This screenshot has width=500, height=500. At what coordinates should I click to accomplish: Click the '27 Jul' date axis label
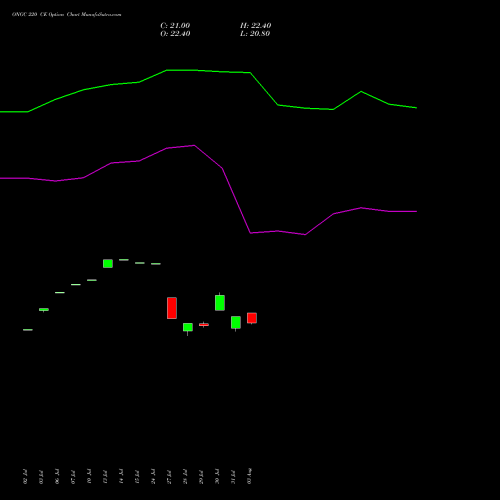click(169, 477)
